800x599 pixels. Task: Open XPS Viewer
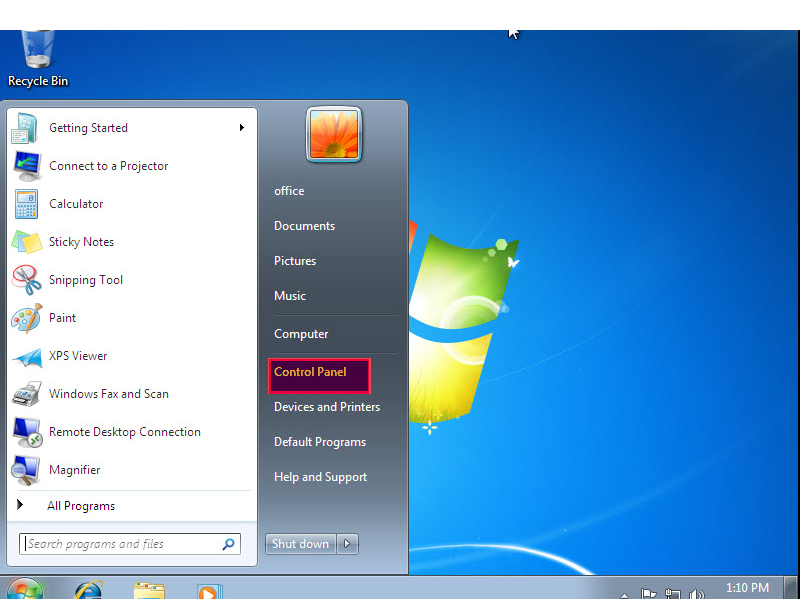tap(132, 356)
